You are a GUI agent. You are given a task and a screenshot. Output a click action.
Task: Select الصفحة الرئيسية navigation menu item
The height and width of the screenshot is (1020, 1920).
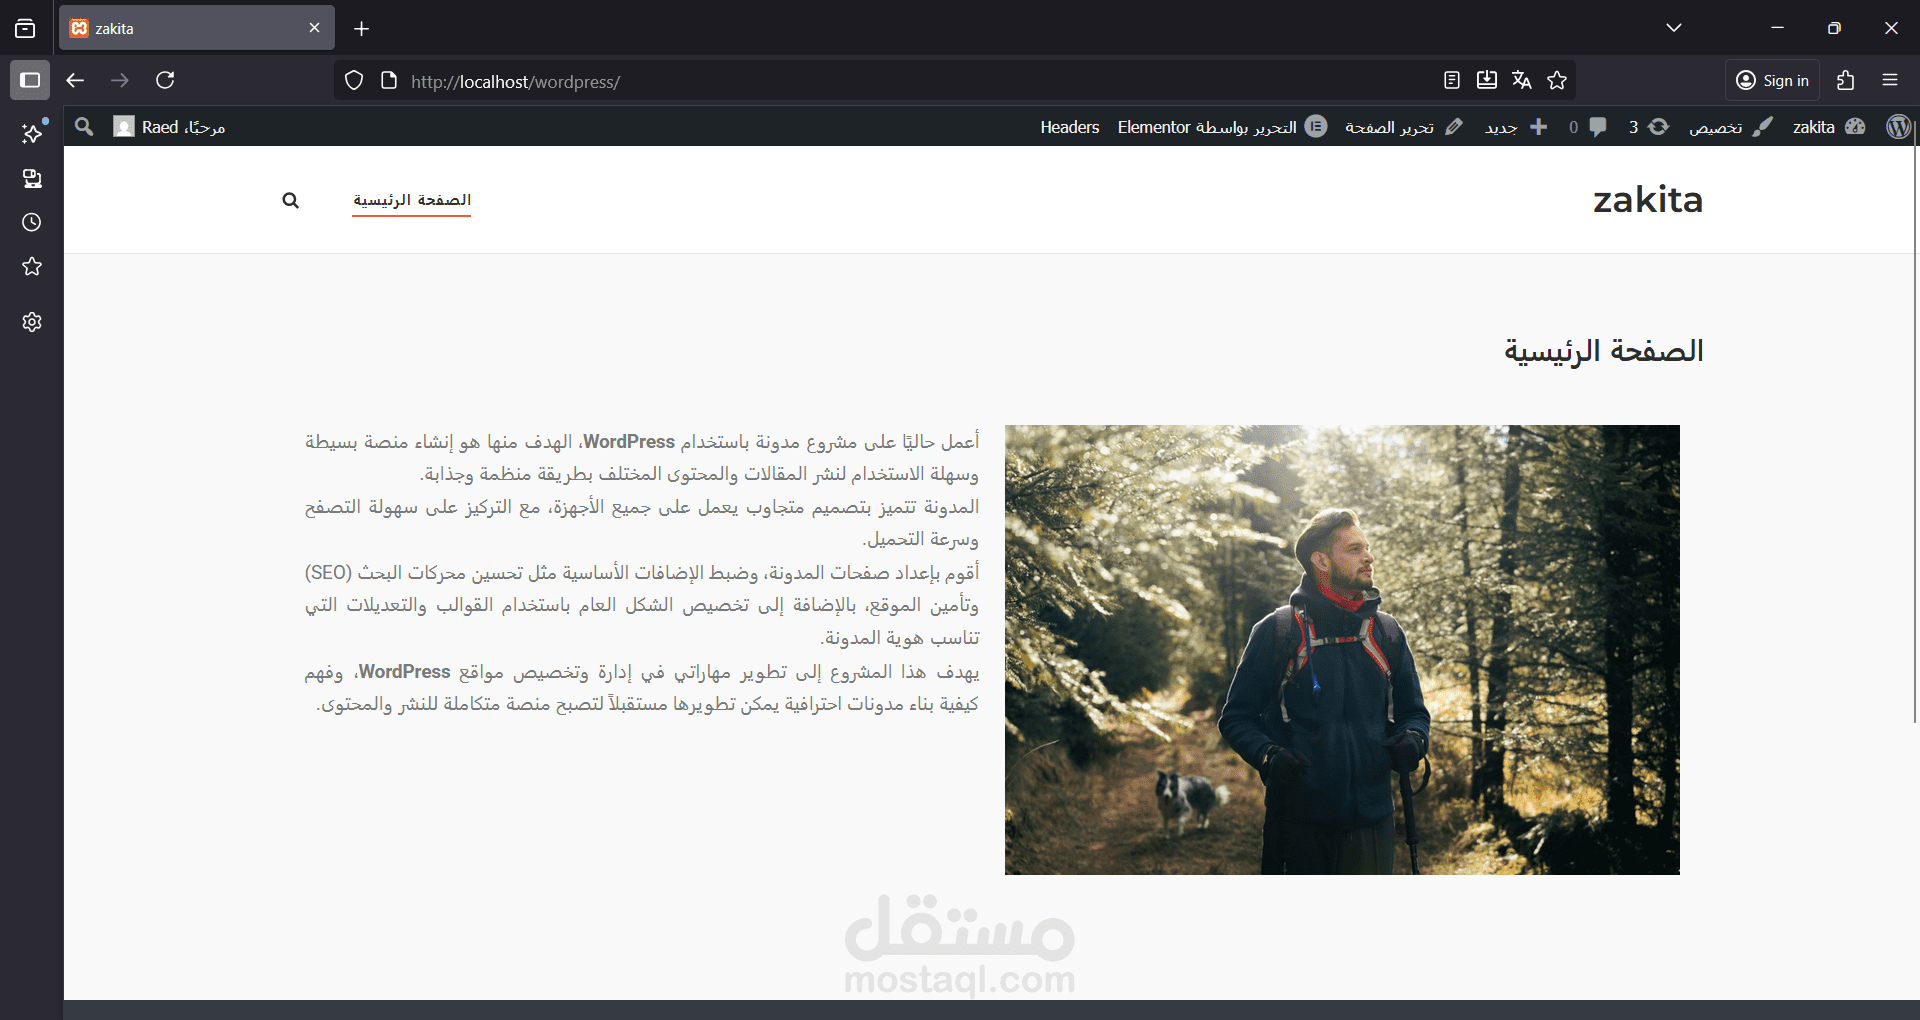pos(411,200)
